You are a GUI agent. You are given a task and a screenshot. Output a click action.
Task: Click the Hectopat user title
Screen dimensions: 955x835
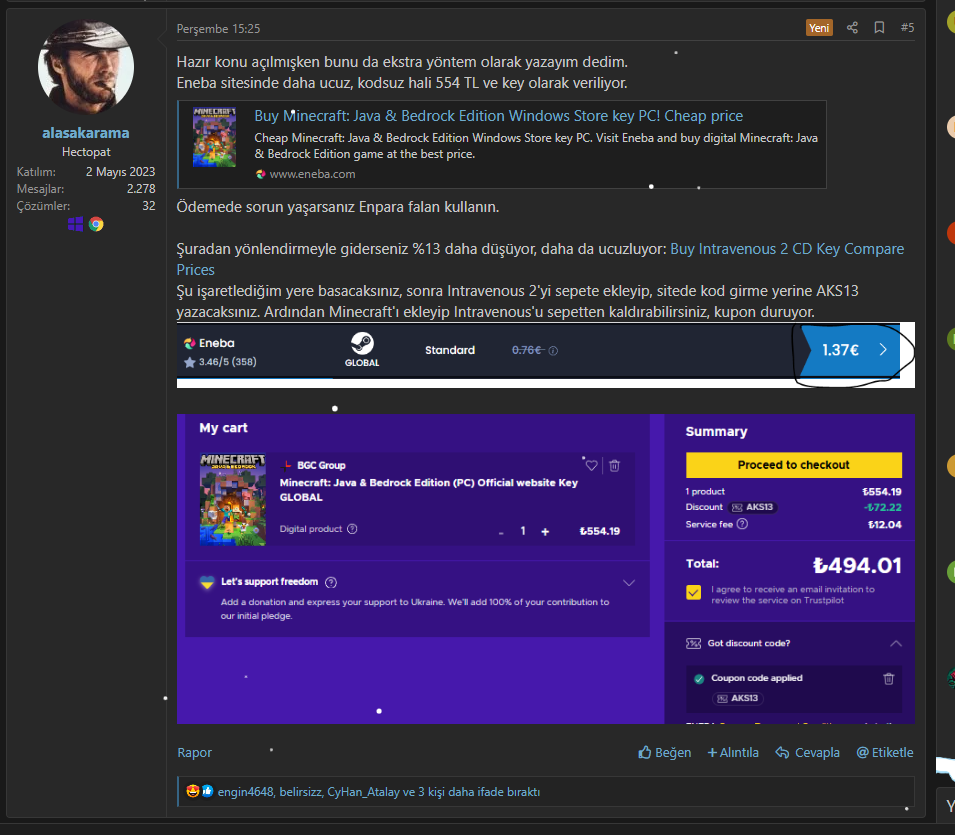click(86, 152)
